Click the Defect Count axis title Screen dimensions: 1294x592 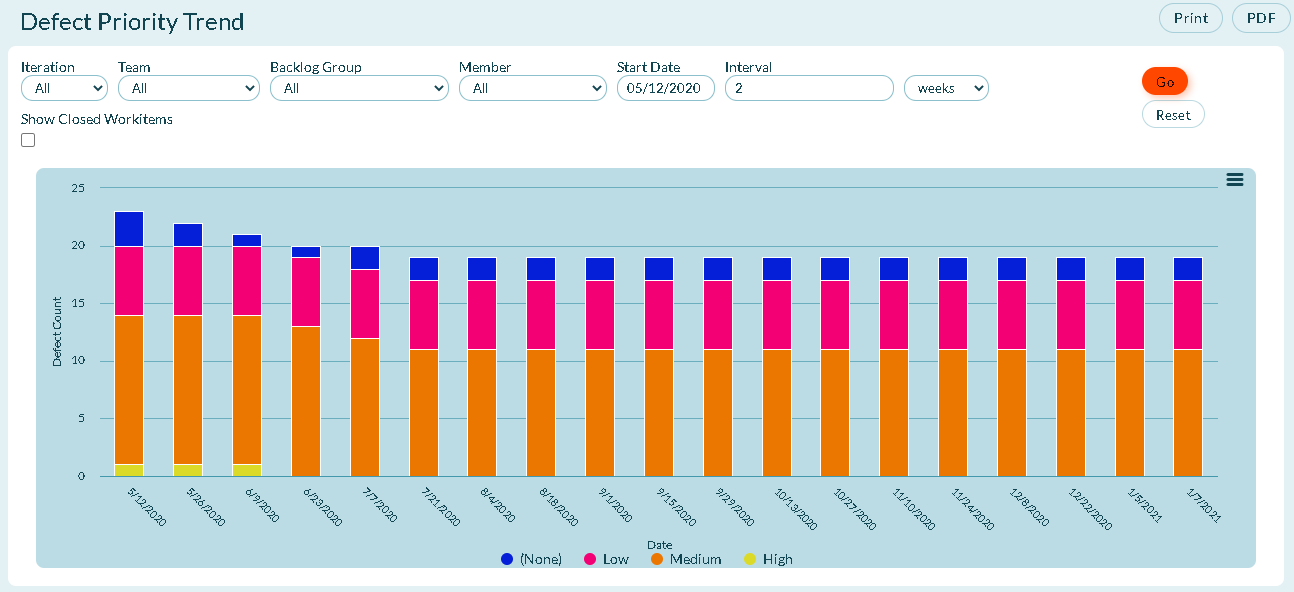(57, 331)
